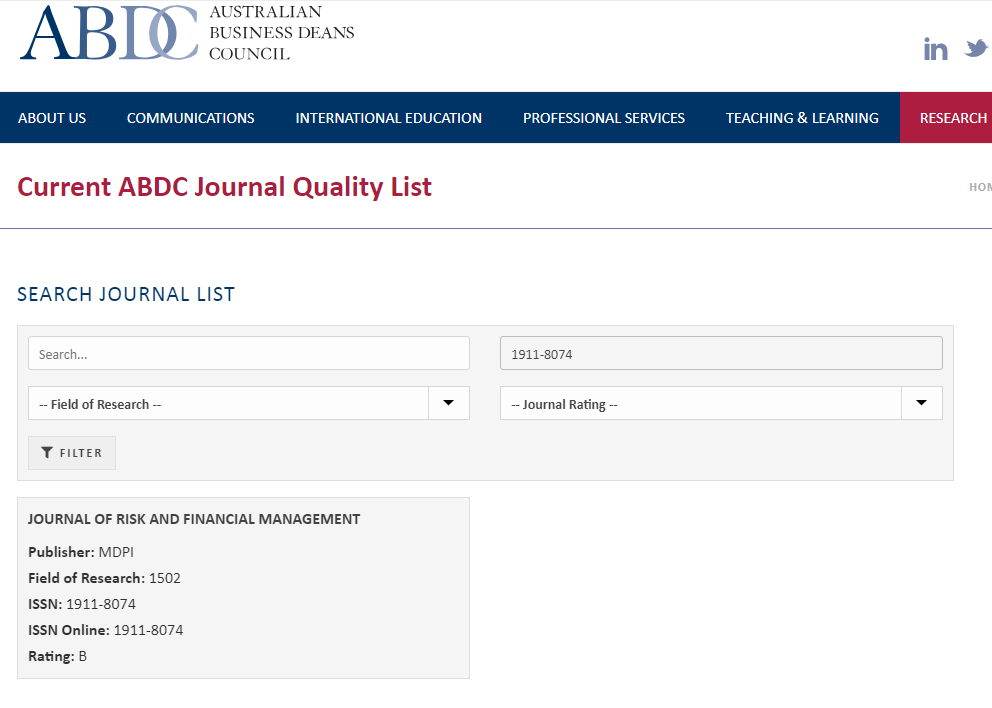Click the Publisher: MDPI line
The width and height of the screenshot is (992, 708).
pos(81,552)
